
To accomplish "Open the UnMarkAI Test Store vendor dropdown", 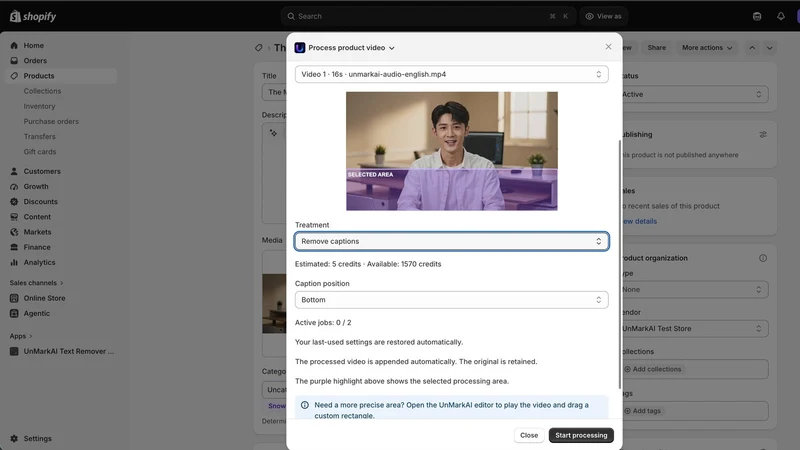I will pos(694,329).
